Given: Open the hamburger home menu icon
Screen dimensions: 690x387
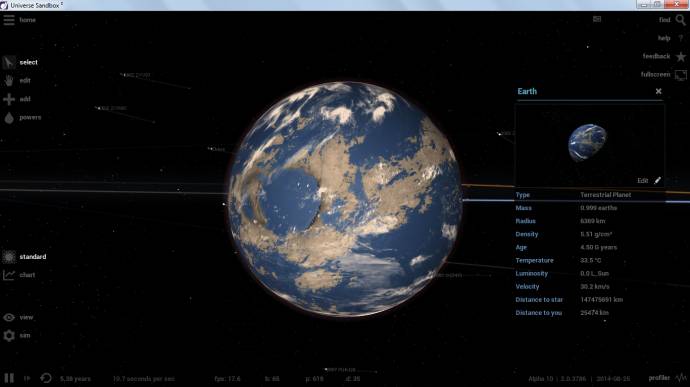Looking at the screenshot, I should [x=9, y=20].
